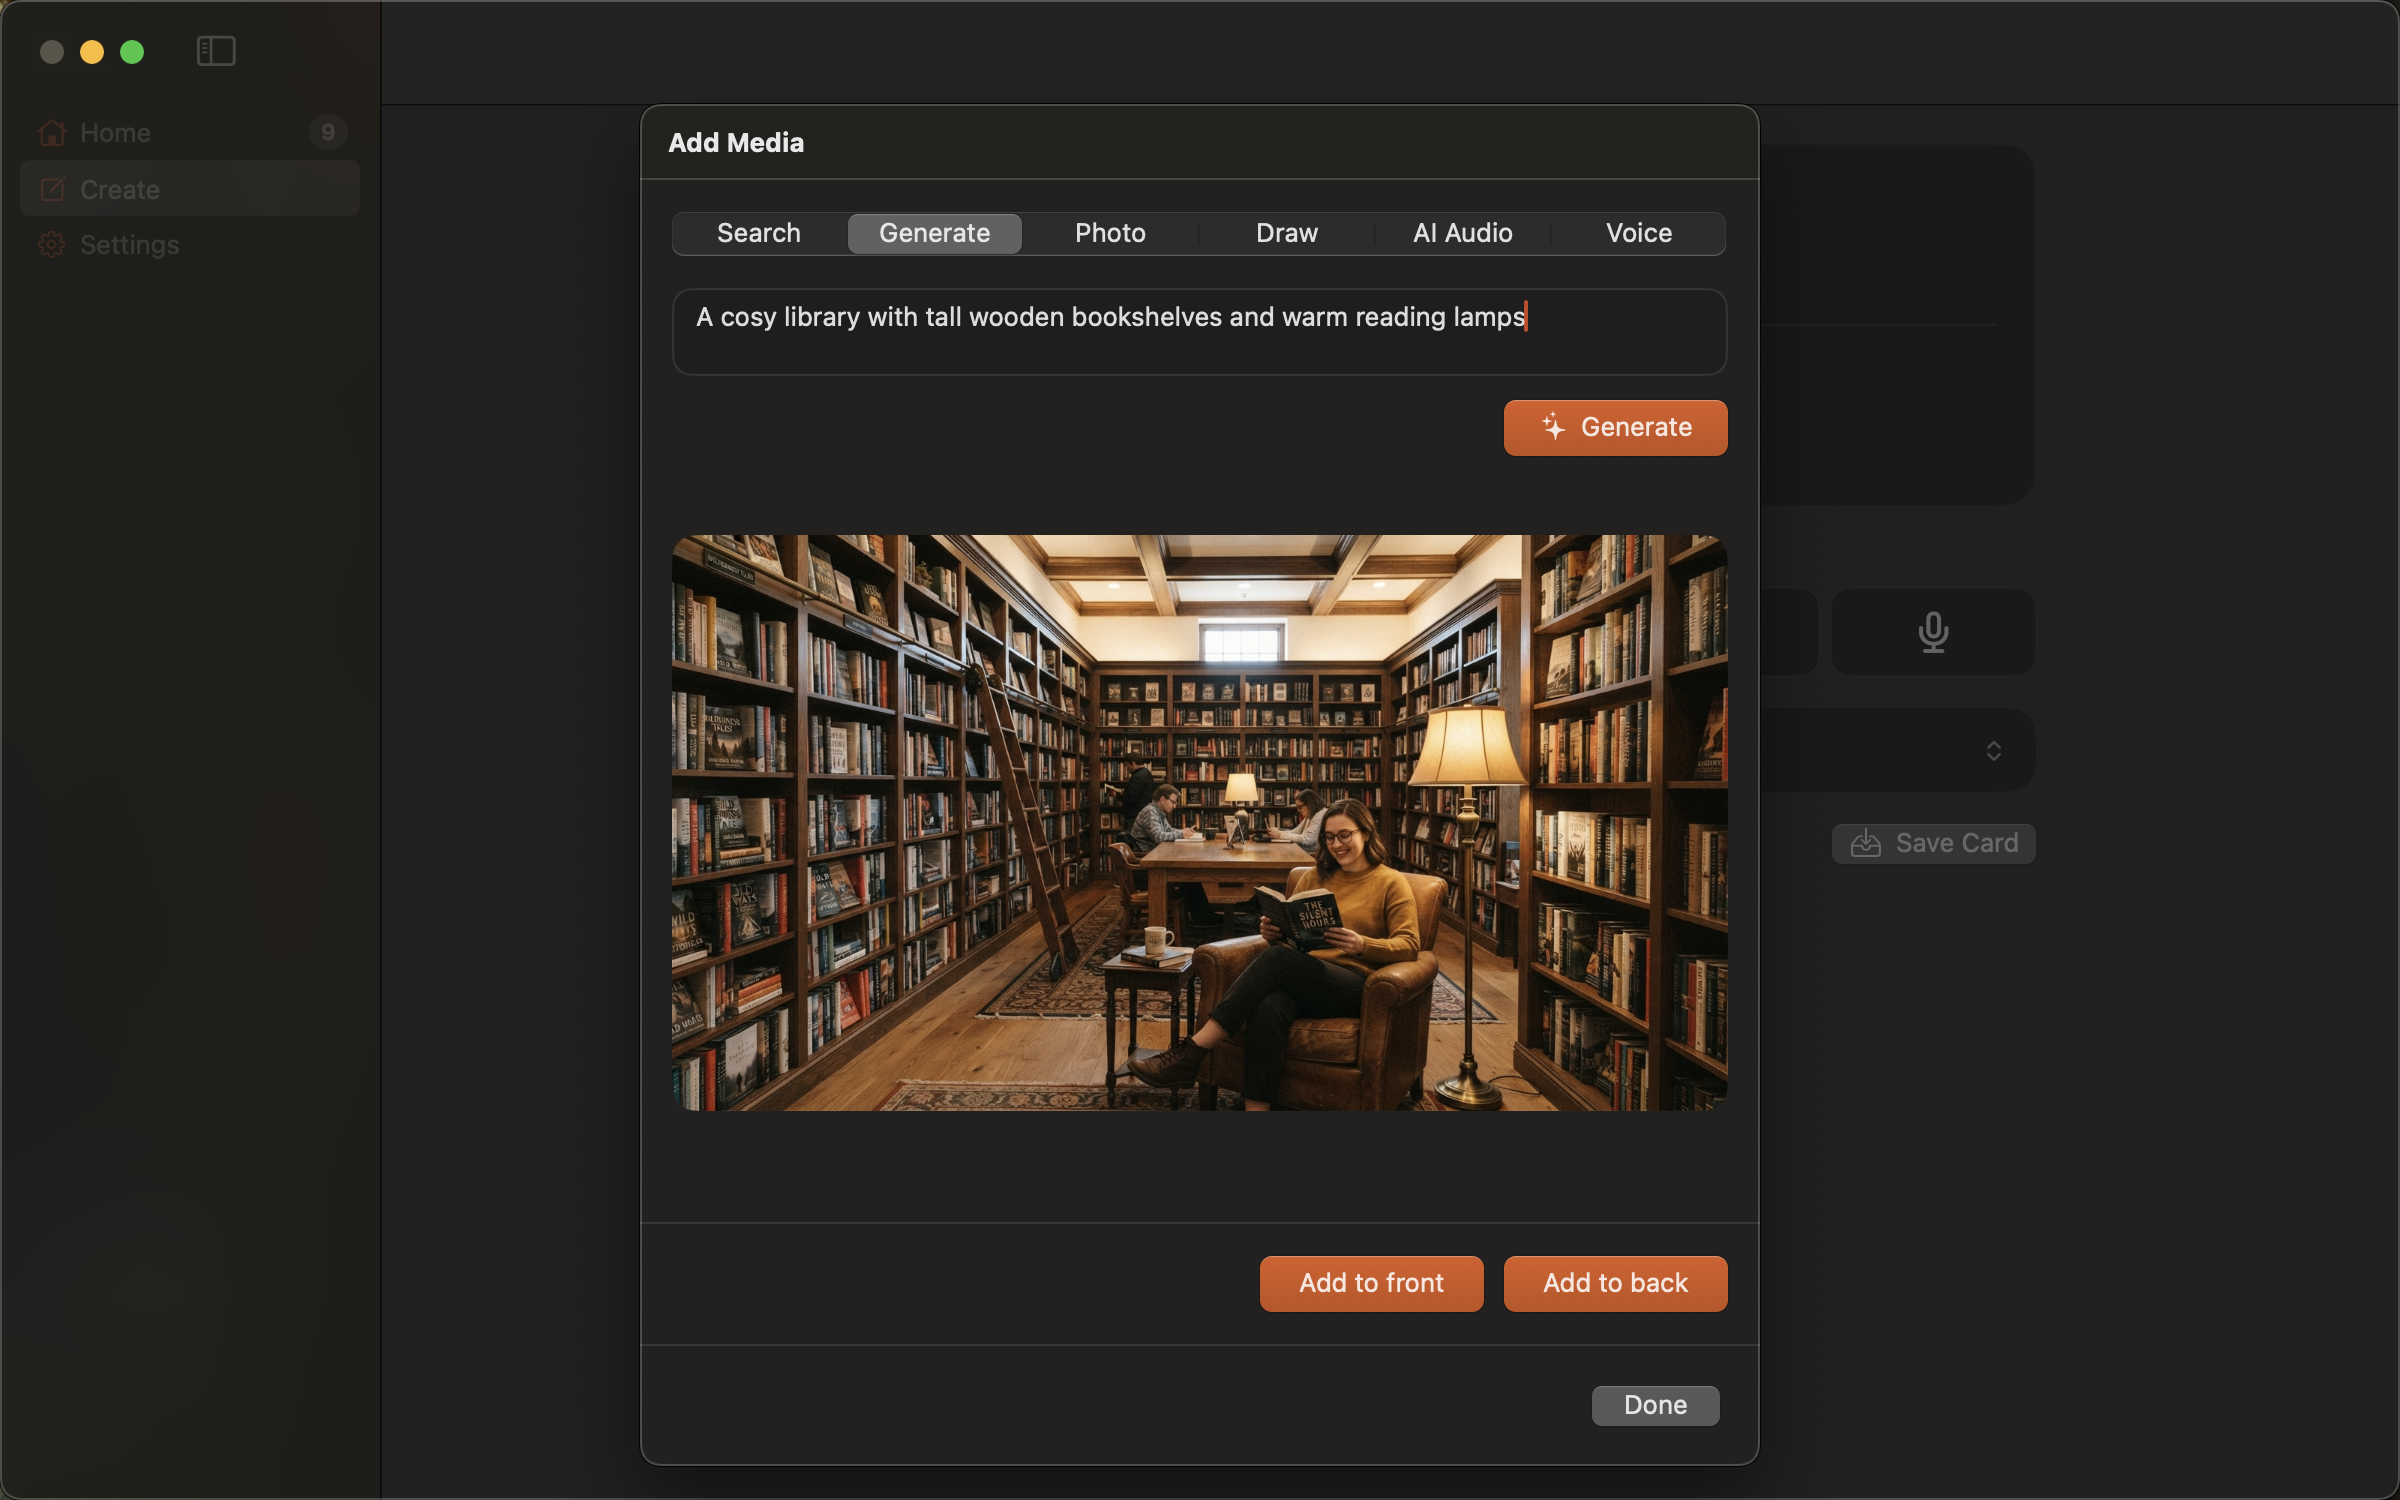Click Add to front button
This screenshot has width=2400, height=1500.
(1371, 1283)
